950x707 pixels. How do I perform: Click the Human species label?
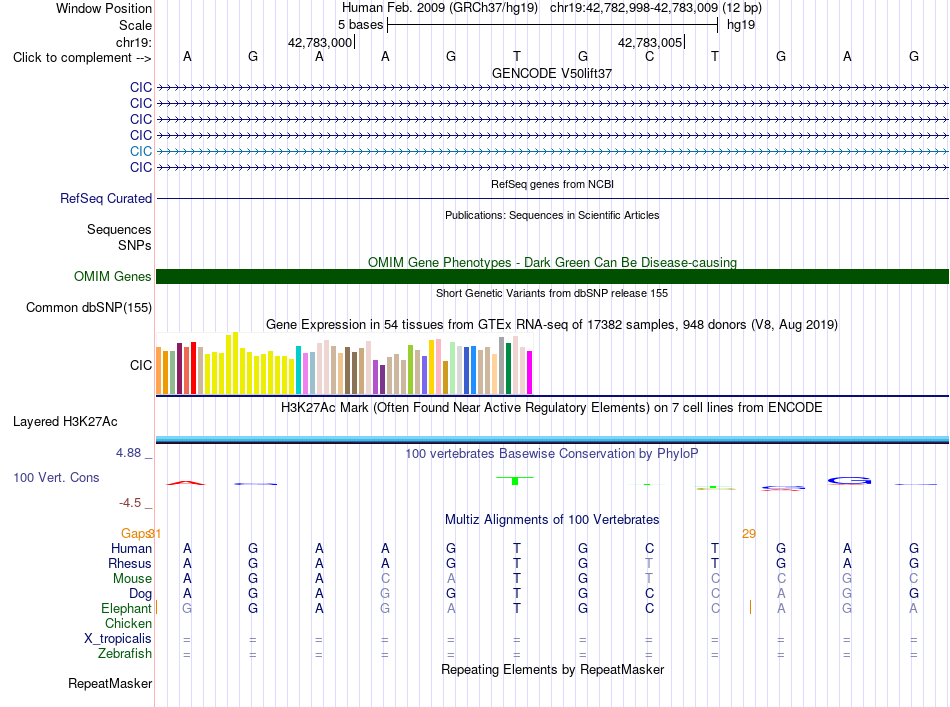[131, 548]
